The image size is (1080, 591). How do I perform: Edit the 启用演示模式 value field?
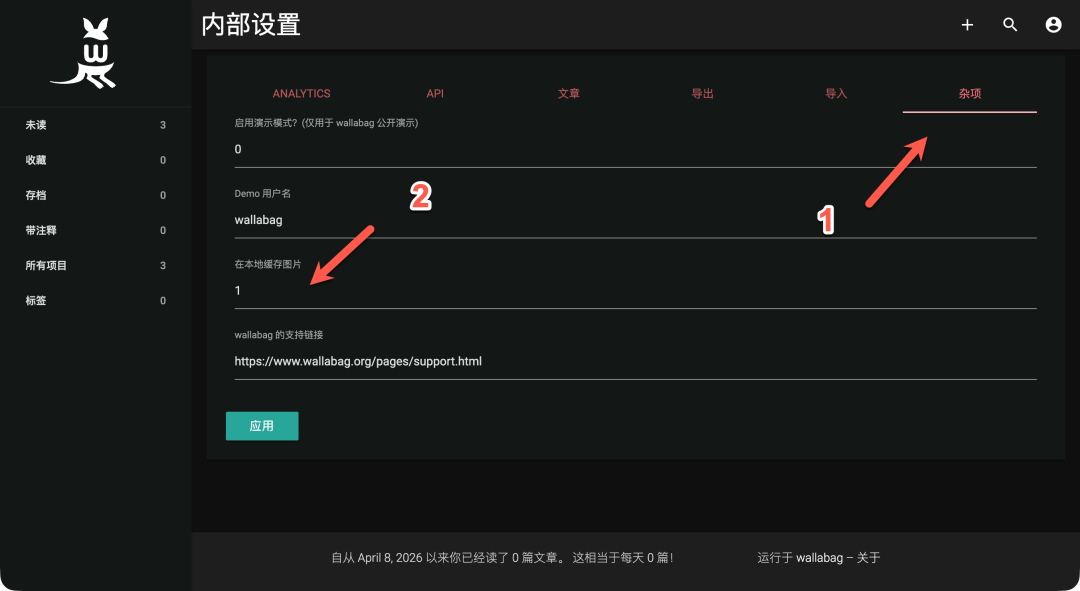(635, 149)
